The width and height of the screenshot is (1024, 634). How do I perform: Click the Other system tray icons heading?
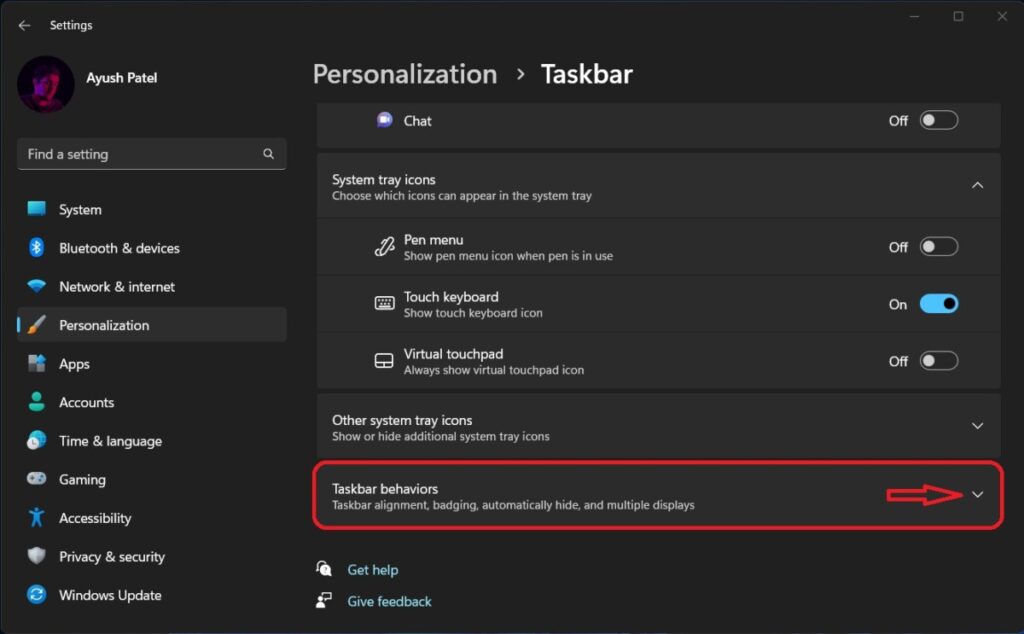[402, 420]
